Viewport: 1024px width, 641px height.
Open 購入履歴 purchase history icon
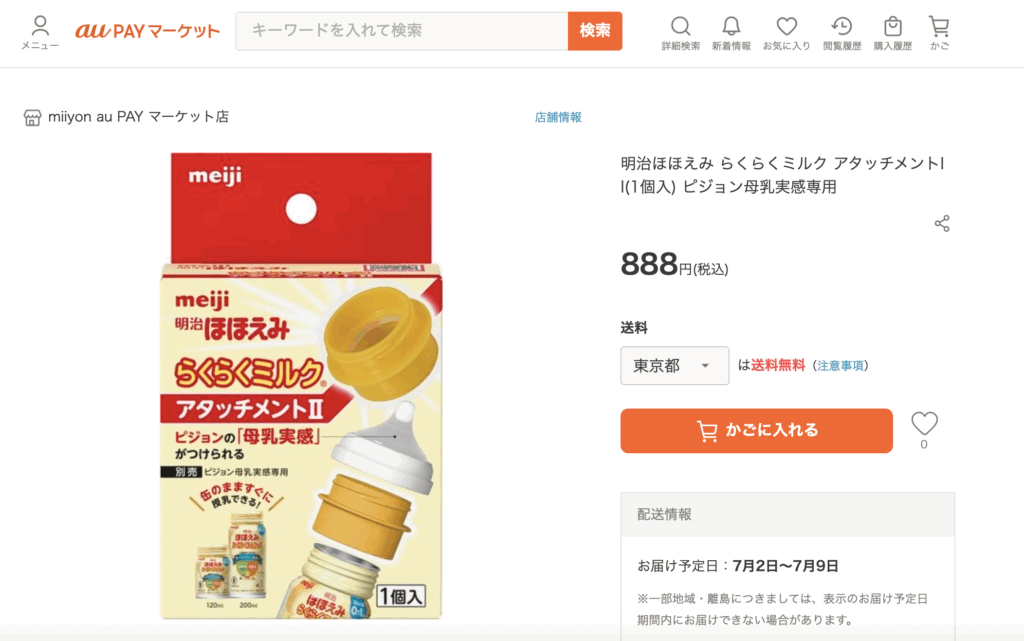coord(892,32)
